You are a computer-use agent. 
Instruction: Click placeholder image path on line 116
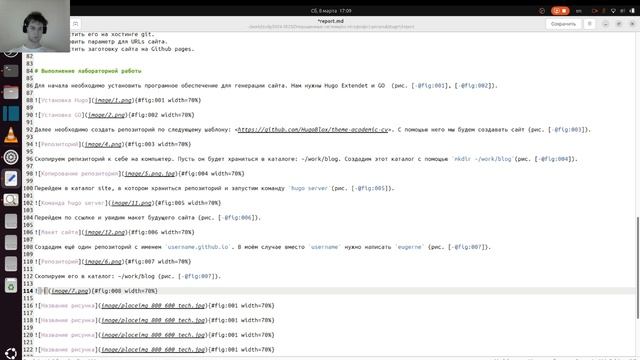coord(153,306)
